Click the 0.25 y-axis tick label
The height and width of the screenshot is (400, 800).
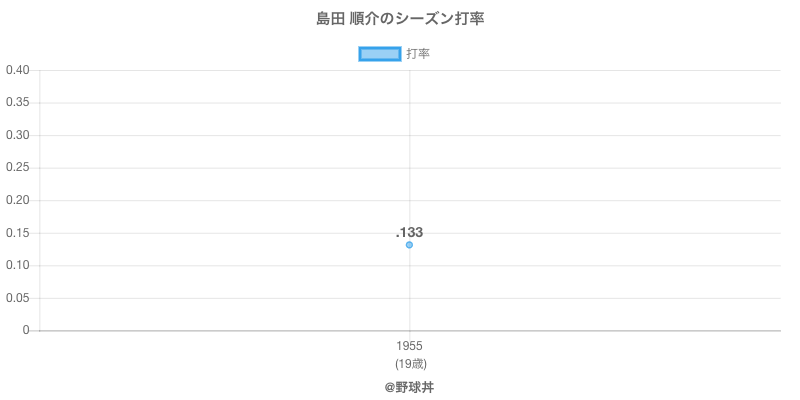pyautogui.click(x=17, y=168)
